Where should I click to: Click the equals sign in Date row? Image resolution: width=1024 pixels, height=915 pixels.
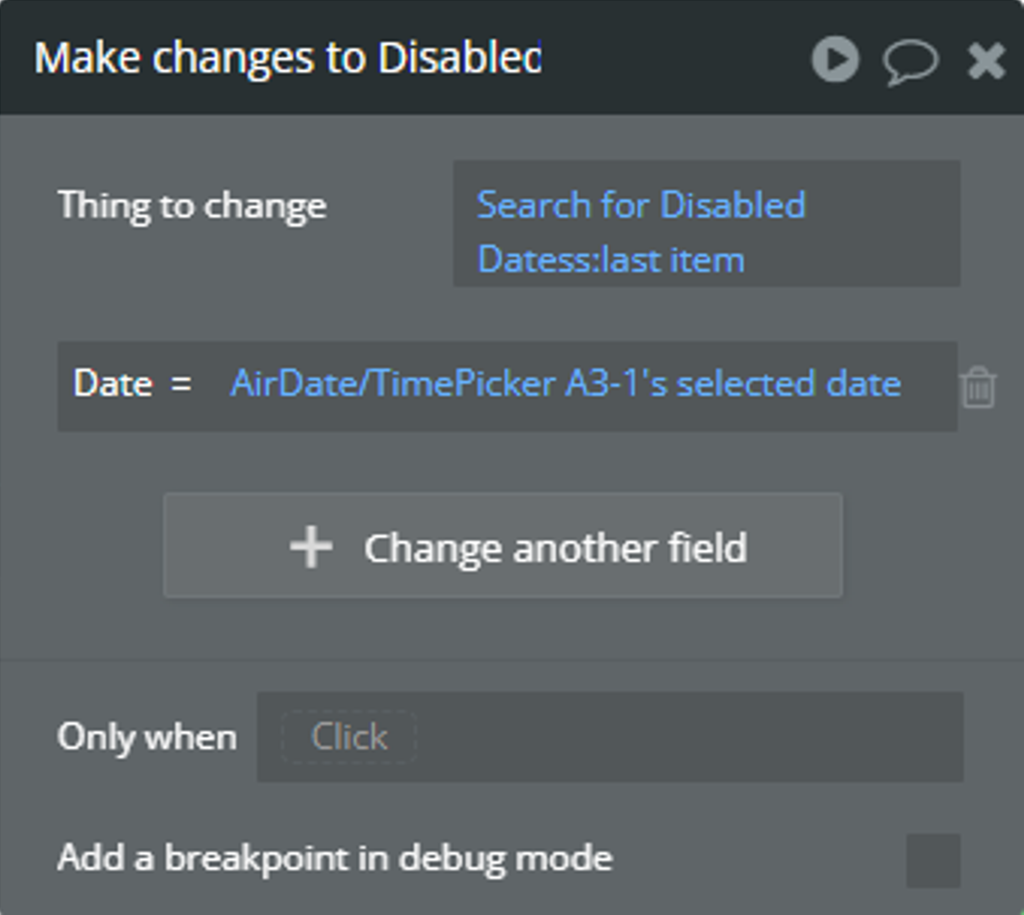pyautogui.click(x=181, y=383)
